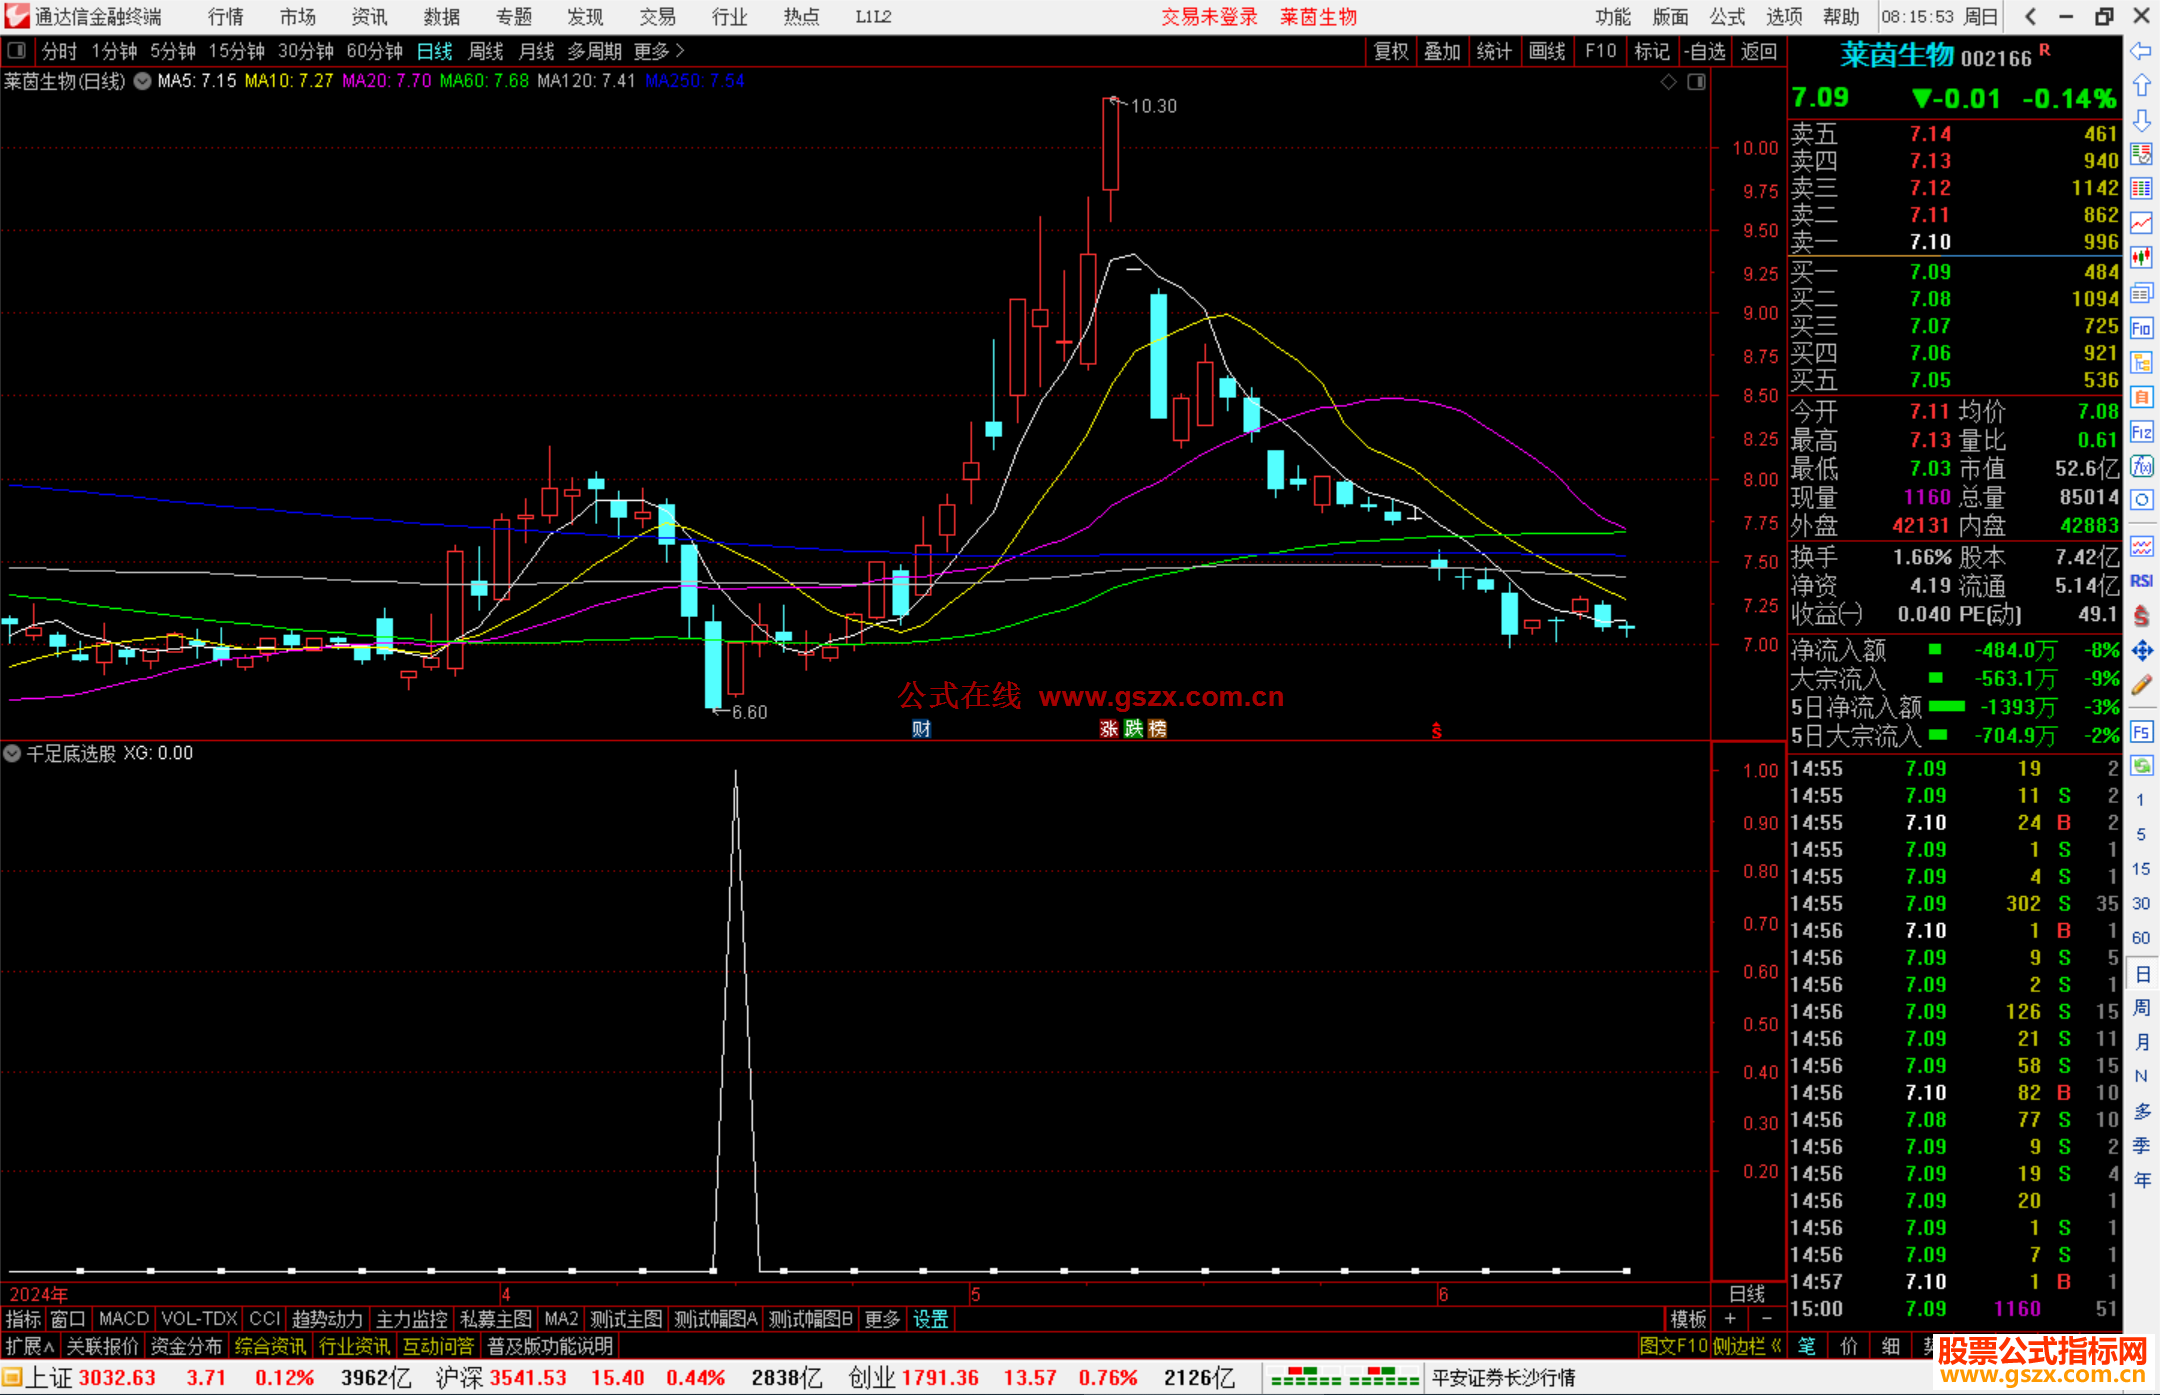Select the 周线 weekly period
The image size is (2160, 1395).
(486, 51)
